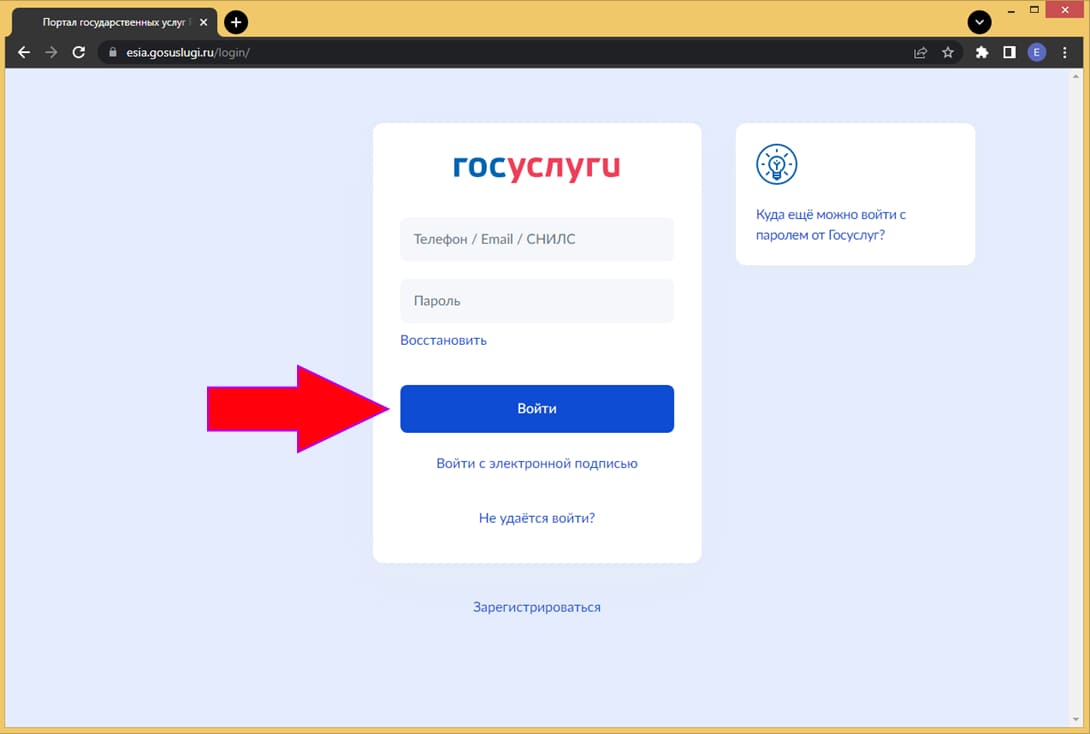The width and height of the screenshot is (1090, 734).
Task: Close the Портал государственных услуг tab
Action: point(203,22)
